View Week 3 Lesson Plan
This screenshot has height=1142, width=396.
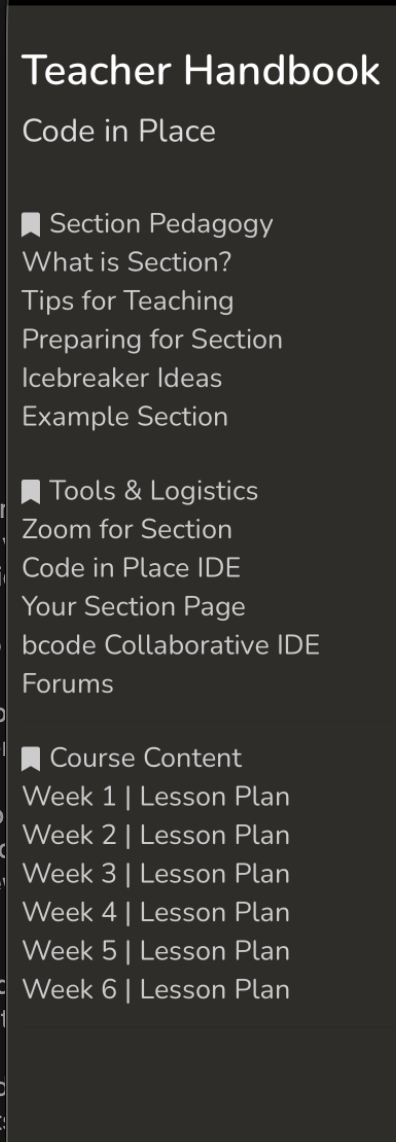click(x=156, y=873)
